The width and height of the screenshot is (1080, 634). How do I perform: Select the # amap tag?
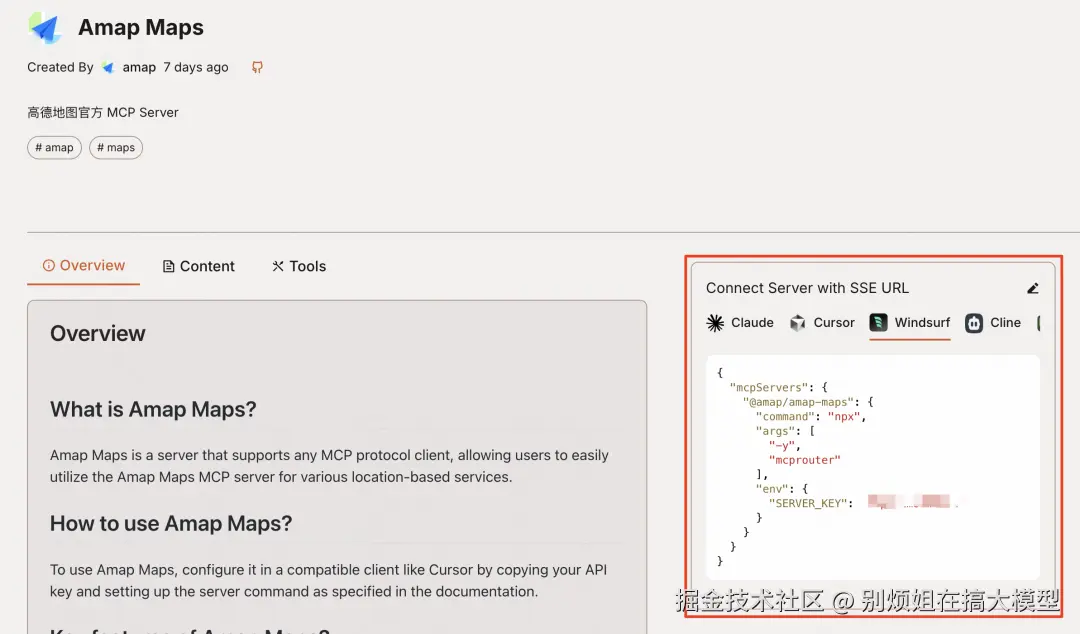click(54, 147)
